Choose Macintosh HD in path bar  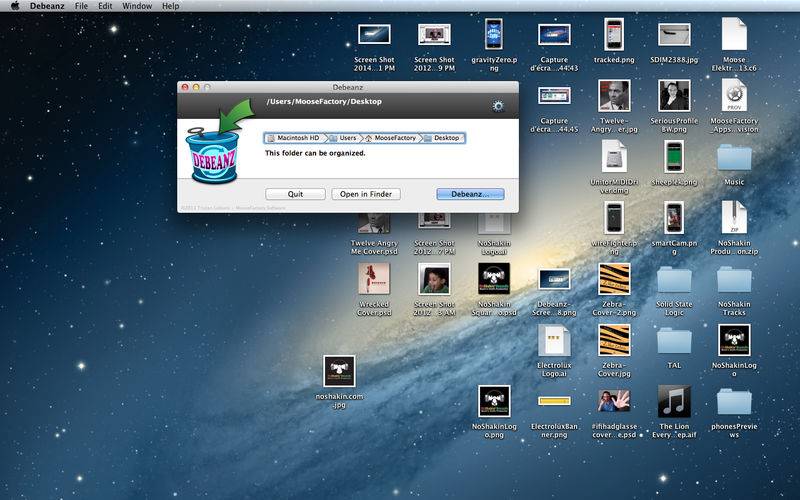coord(294,138)
